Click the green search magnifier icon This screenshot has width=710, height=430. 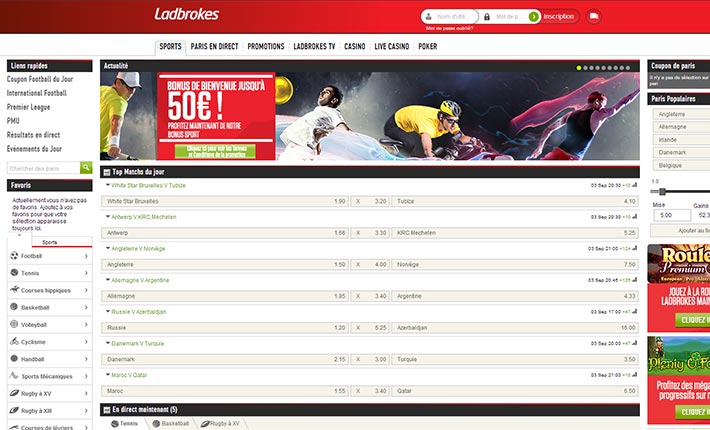coord(86,168)
